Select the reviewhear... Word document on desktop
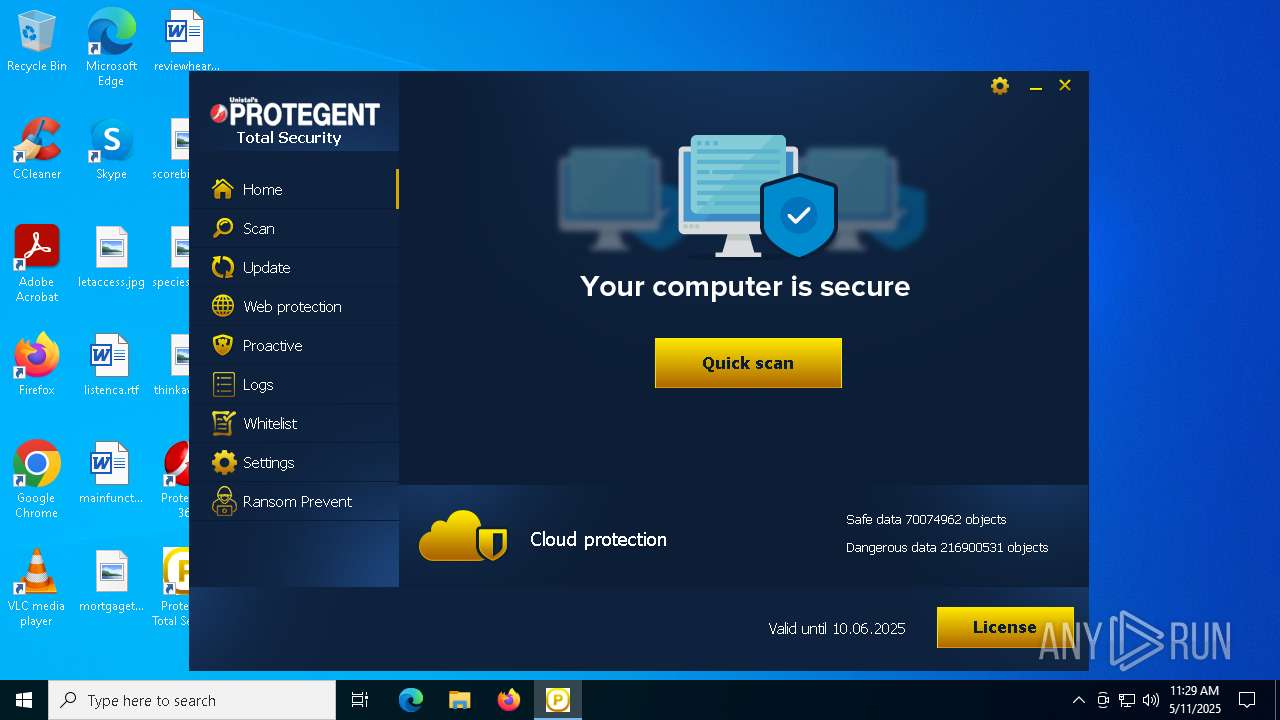The image size is (1280, 720). [186, 42]
